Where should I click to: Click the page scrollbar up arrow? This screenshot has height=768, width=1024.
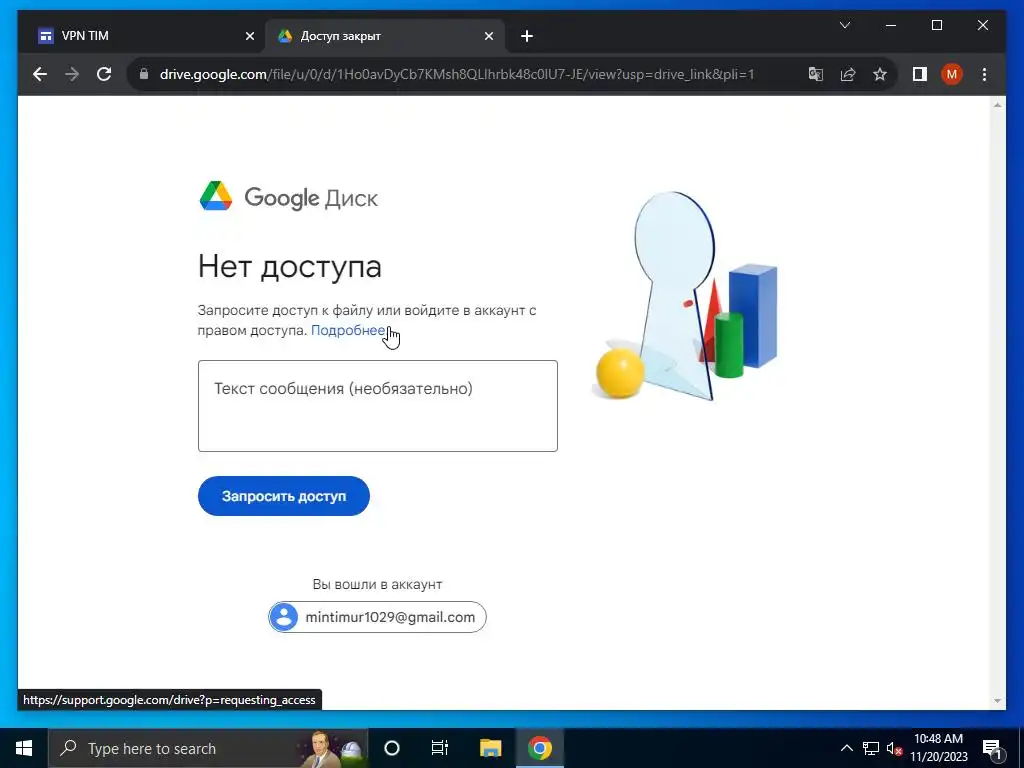point(997,105)
